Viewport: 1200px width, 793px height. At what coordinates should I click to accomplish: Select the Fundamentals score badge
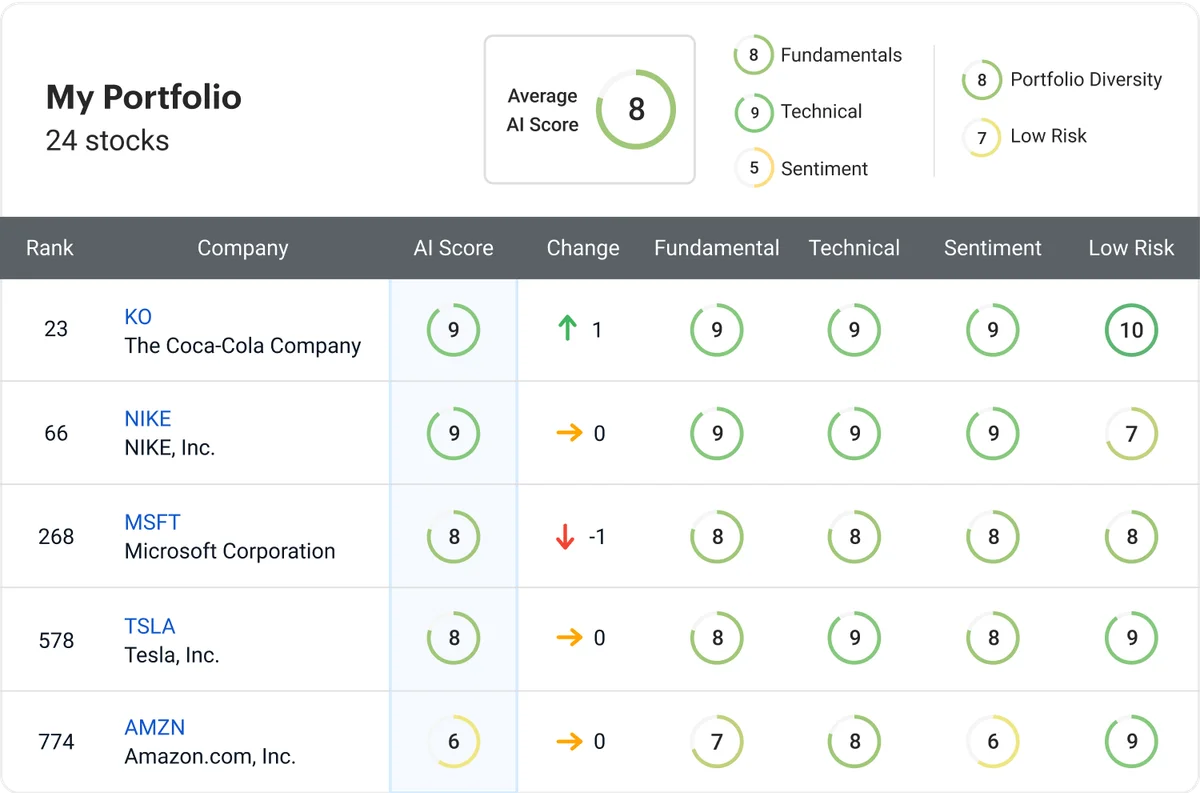pyautogui.click(x=753, y=55)
